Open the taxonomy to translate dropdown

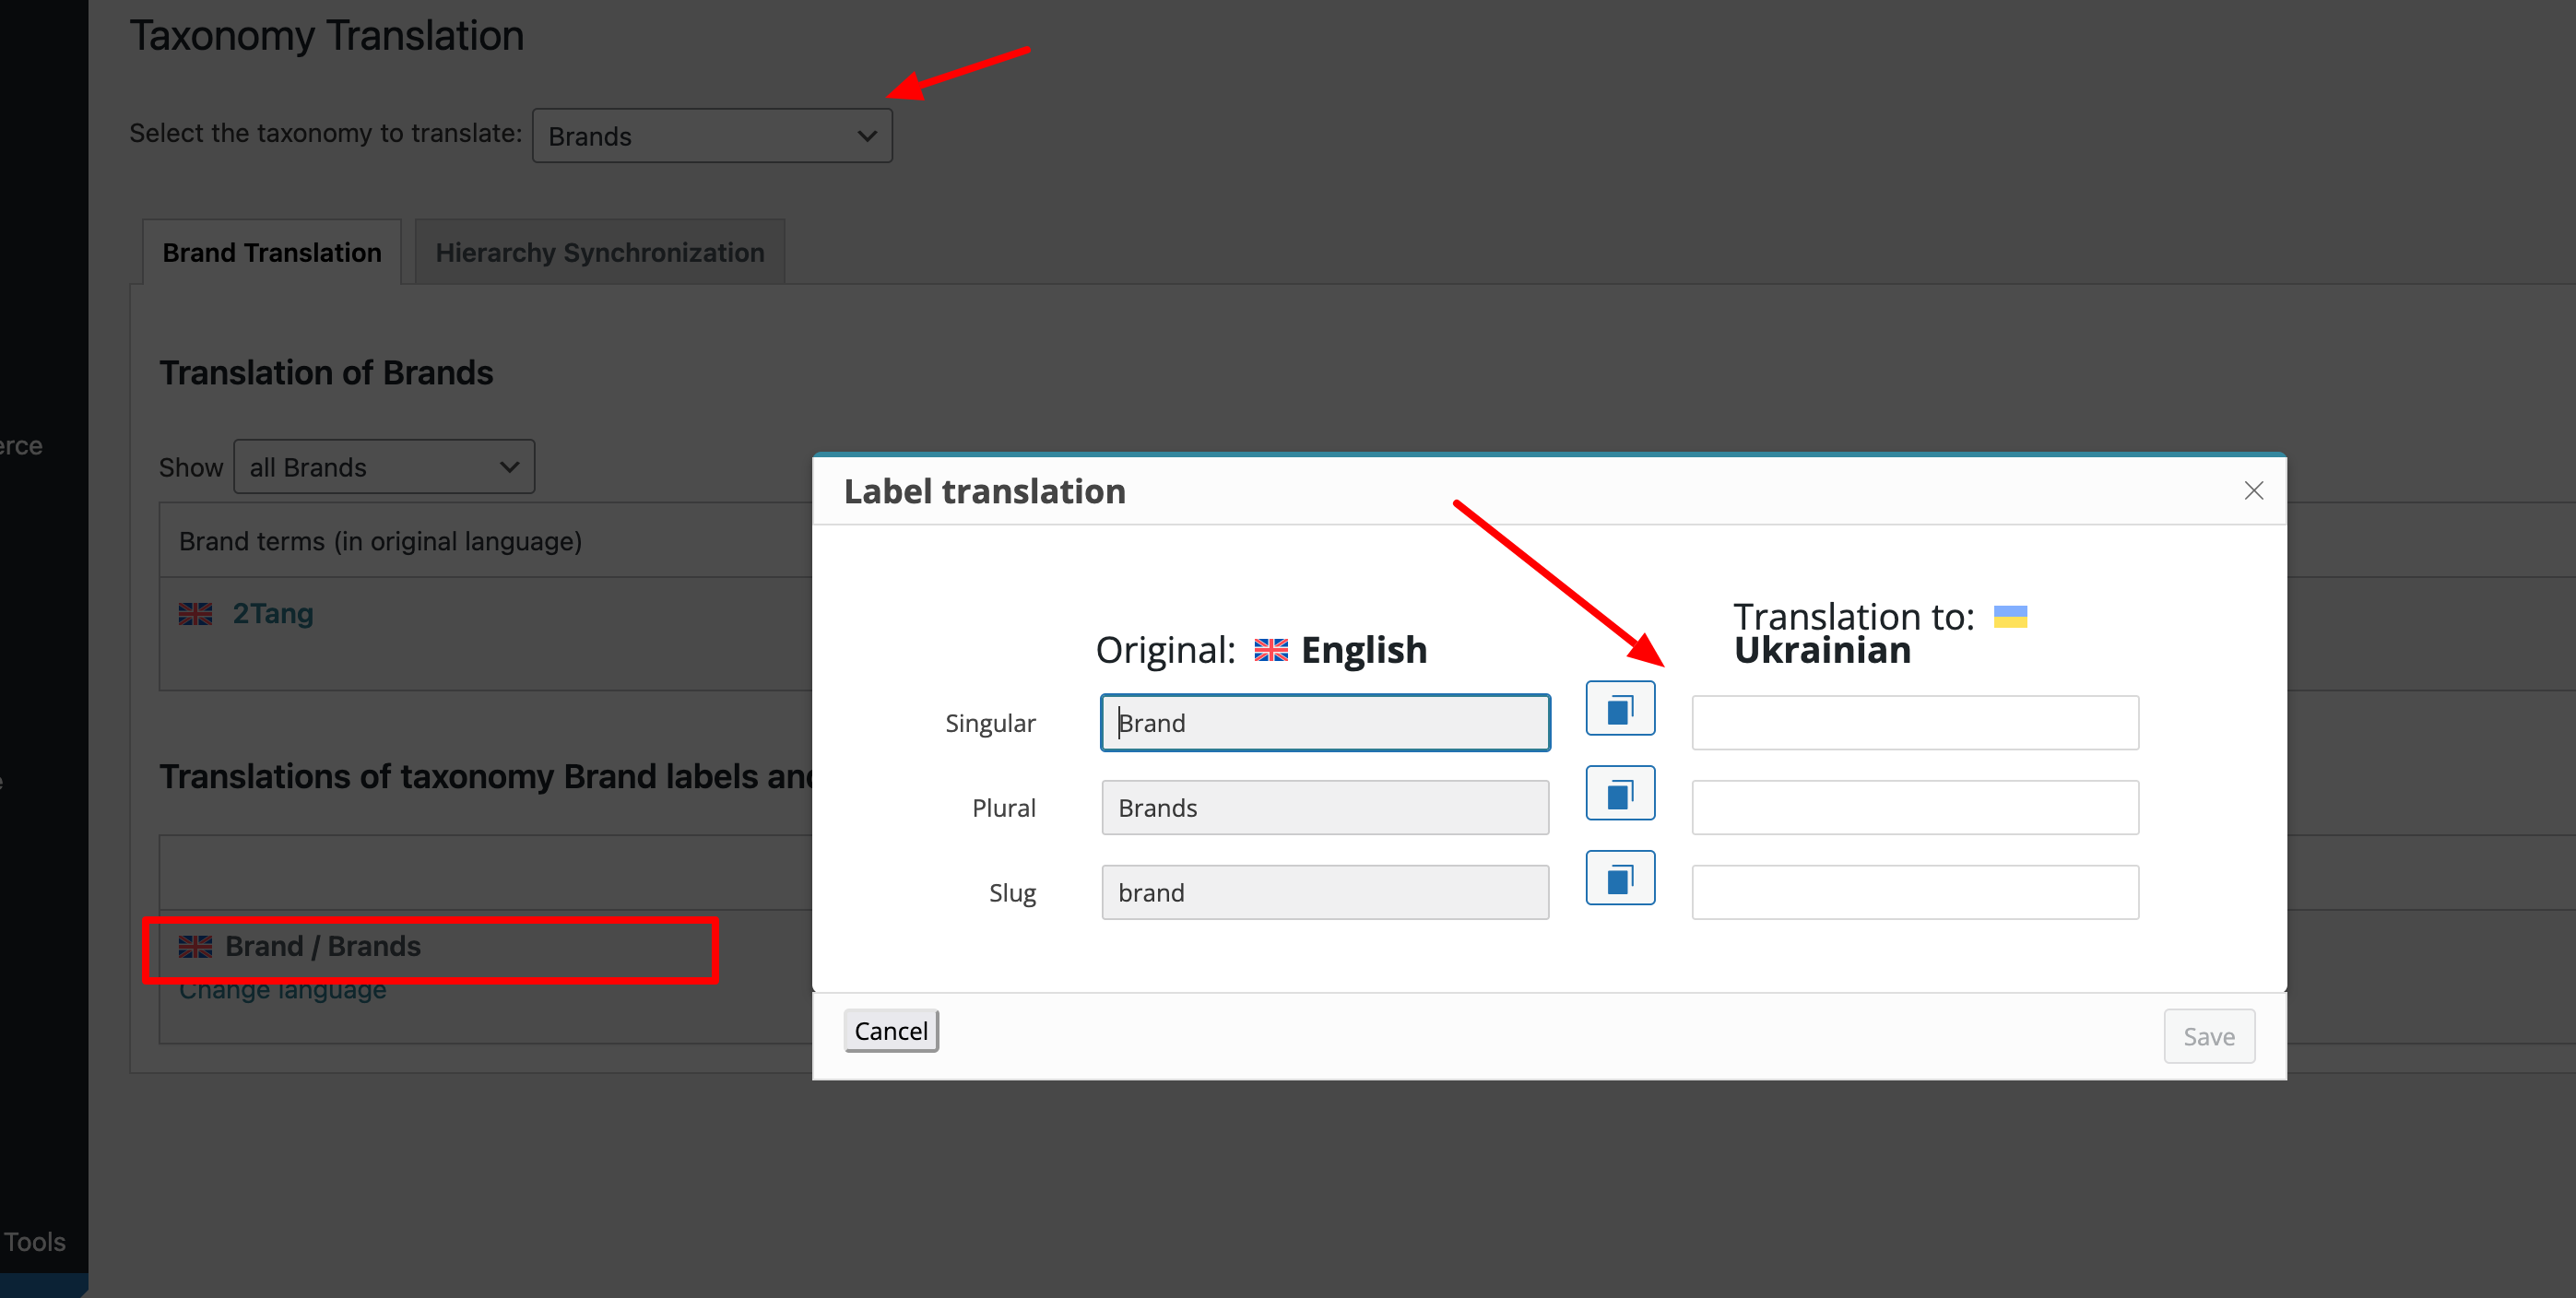712,136
